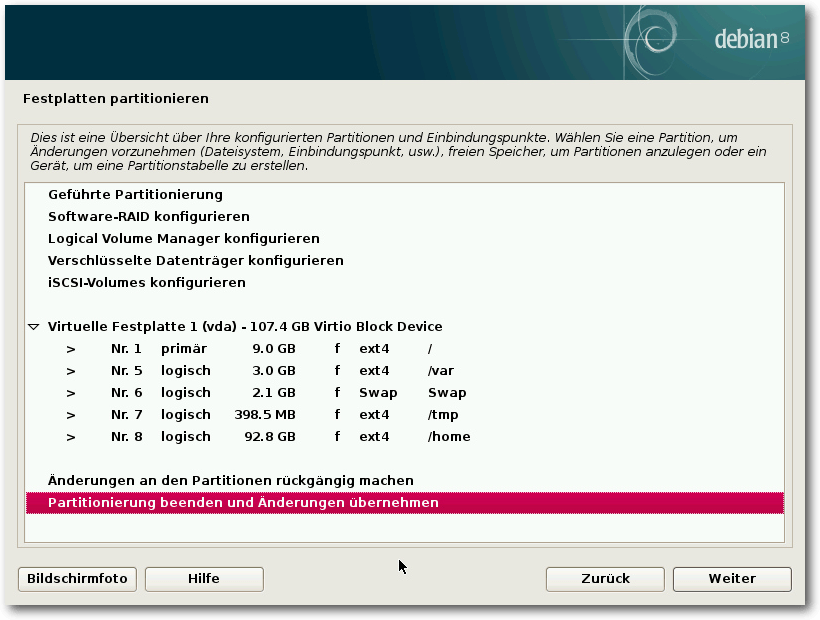The height and width of the screenshot is (620, 820).
Task: Click the /var mount point text
Action: [x=441, y=371]
